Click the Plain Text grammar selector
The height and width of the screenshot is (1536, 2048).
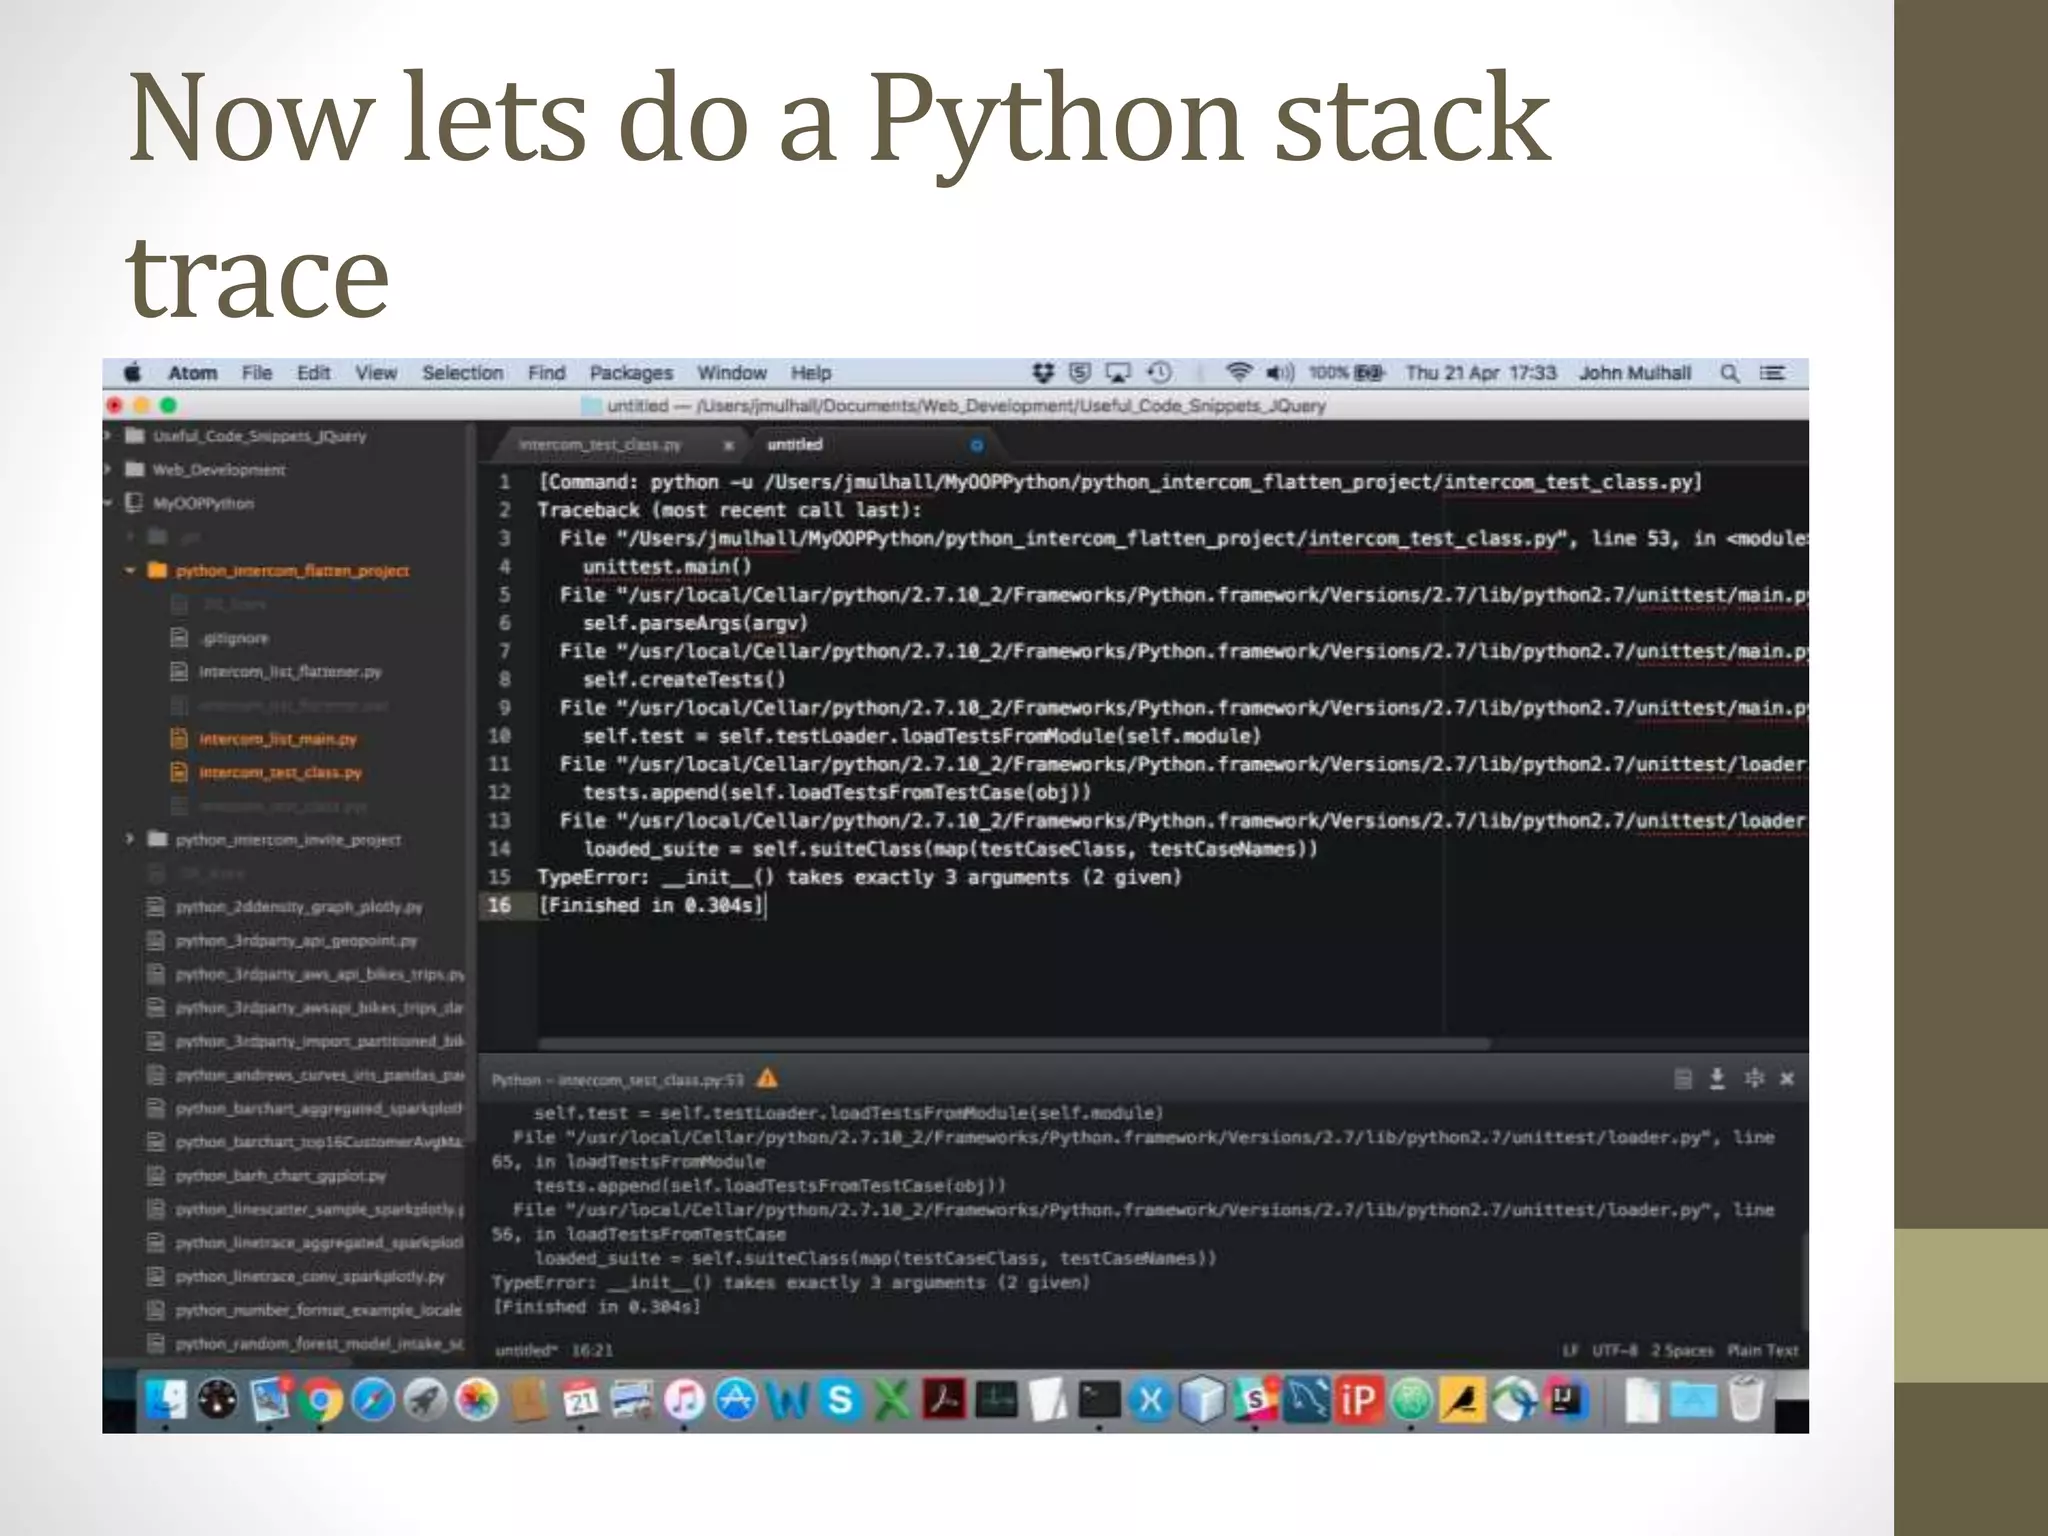[x=1762, y=1350]
